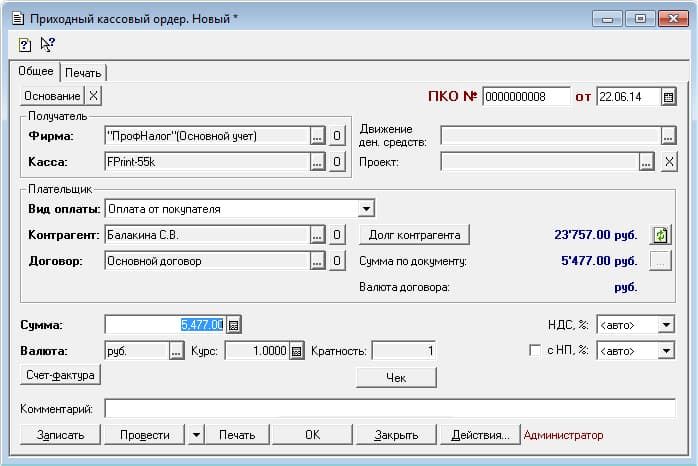Viewport: 698px width, 466px height.
Task: Refresh counterparty debt with green icon
Action: 661,235
